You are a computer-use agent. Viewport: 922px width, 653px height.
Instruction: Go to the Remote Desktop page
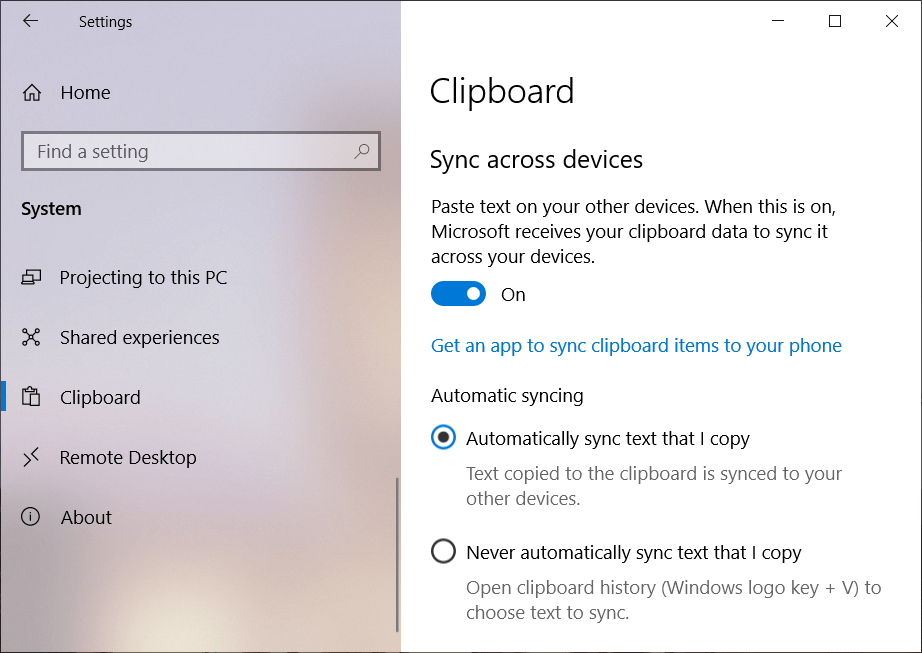pyautogui.click(x=128, y=457)
